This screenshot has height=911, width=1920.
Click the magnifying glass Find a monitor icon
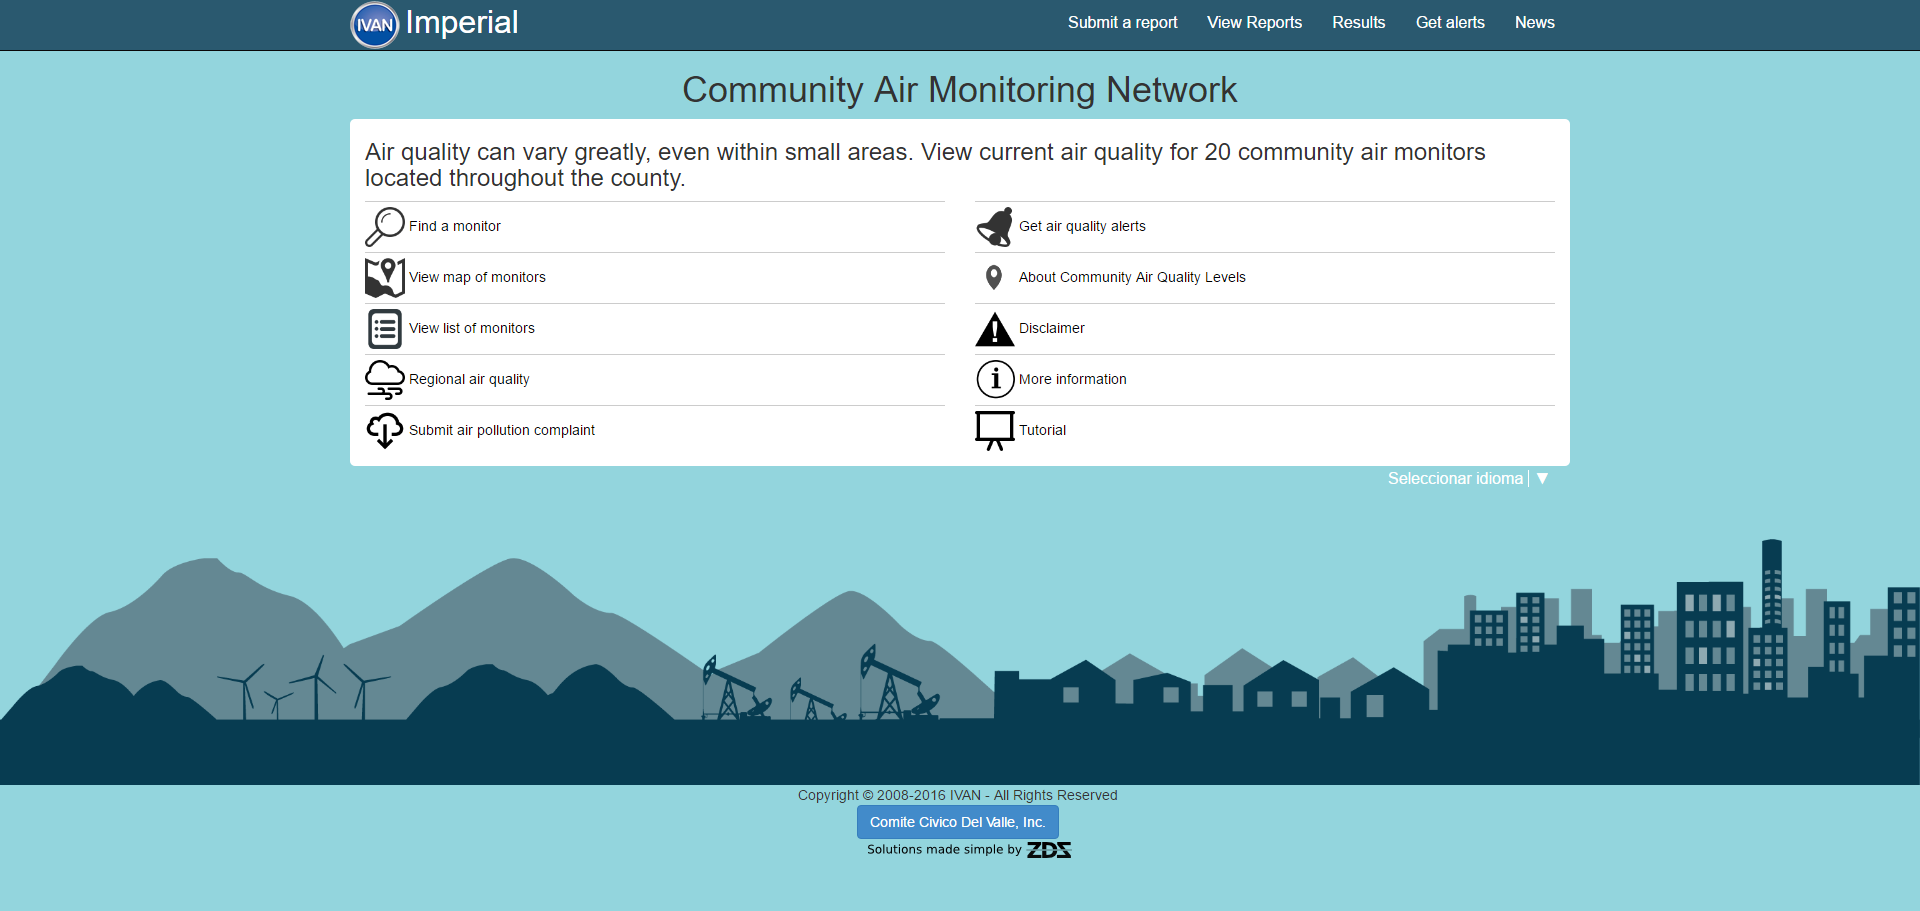(384, 227)
